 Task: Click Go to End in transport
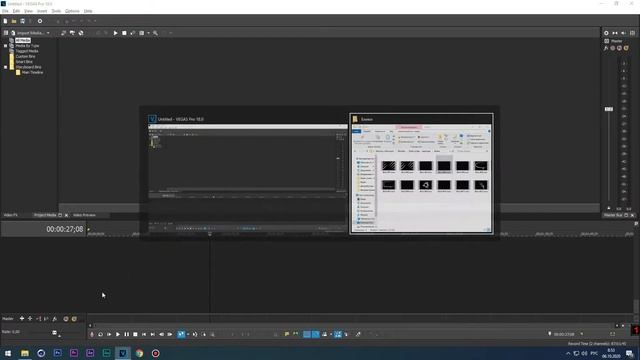point(153,334)
